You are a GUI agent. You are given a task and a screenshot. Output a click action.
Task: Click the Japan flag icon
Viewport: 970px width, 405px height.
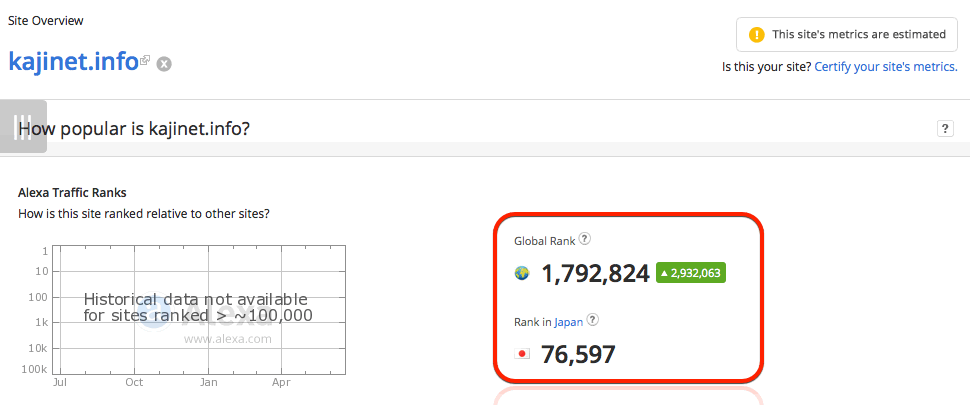click(x=521, y=354)
